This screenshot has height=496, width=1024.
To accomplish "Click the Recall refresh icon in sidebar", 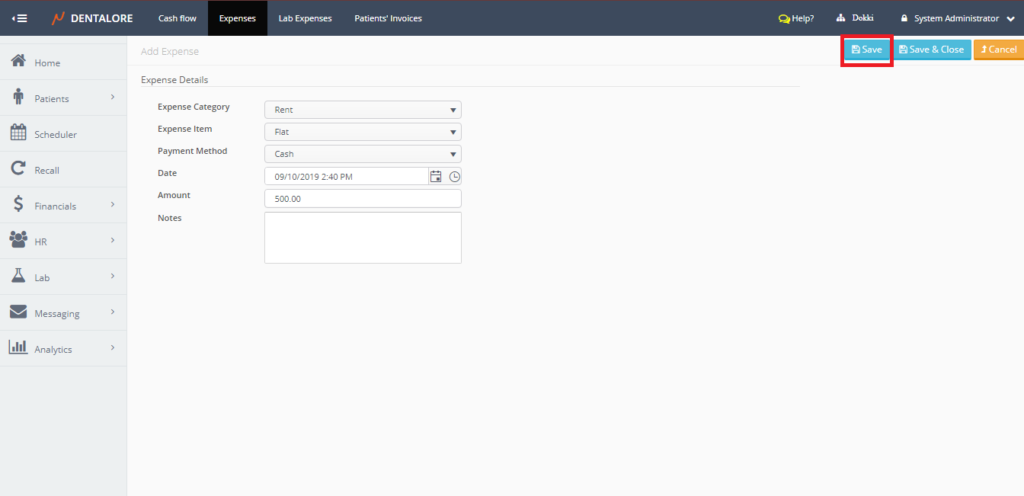I will pos(18,169).
